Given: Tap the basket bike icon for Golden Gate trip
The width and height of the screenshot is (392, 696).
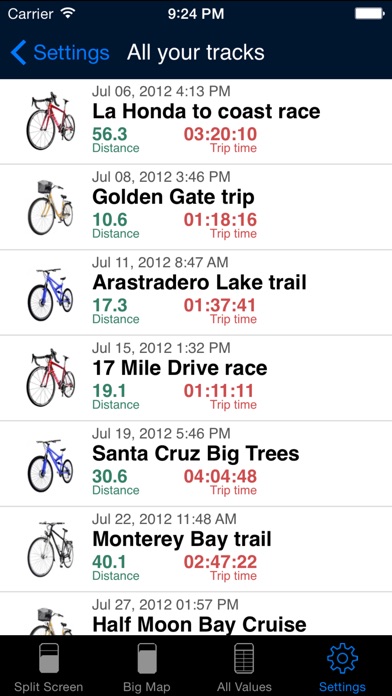Looking at the screenshot, I should (x=50, y=207).
